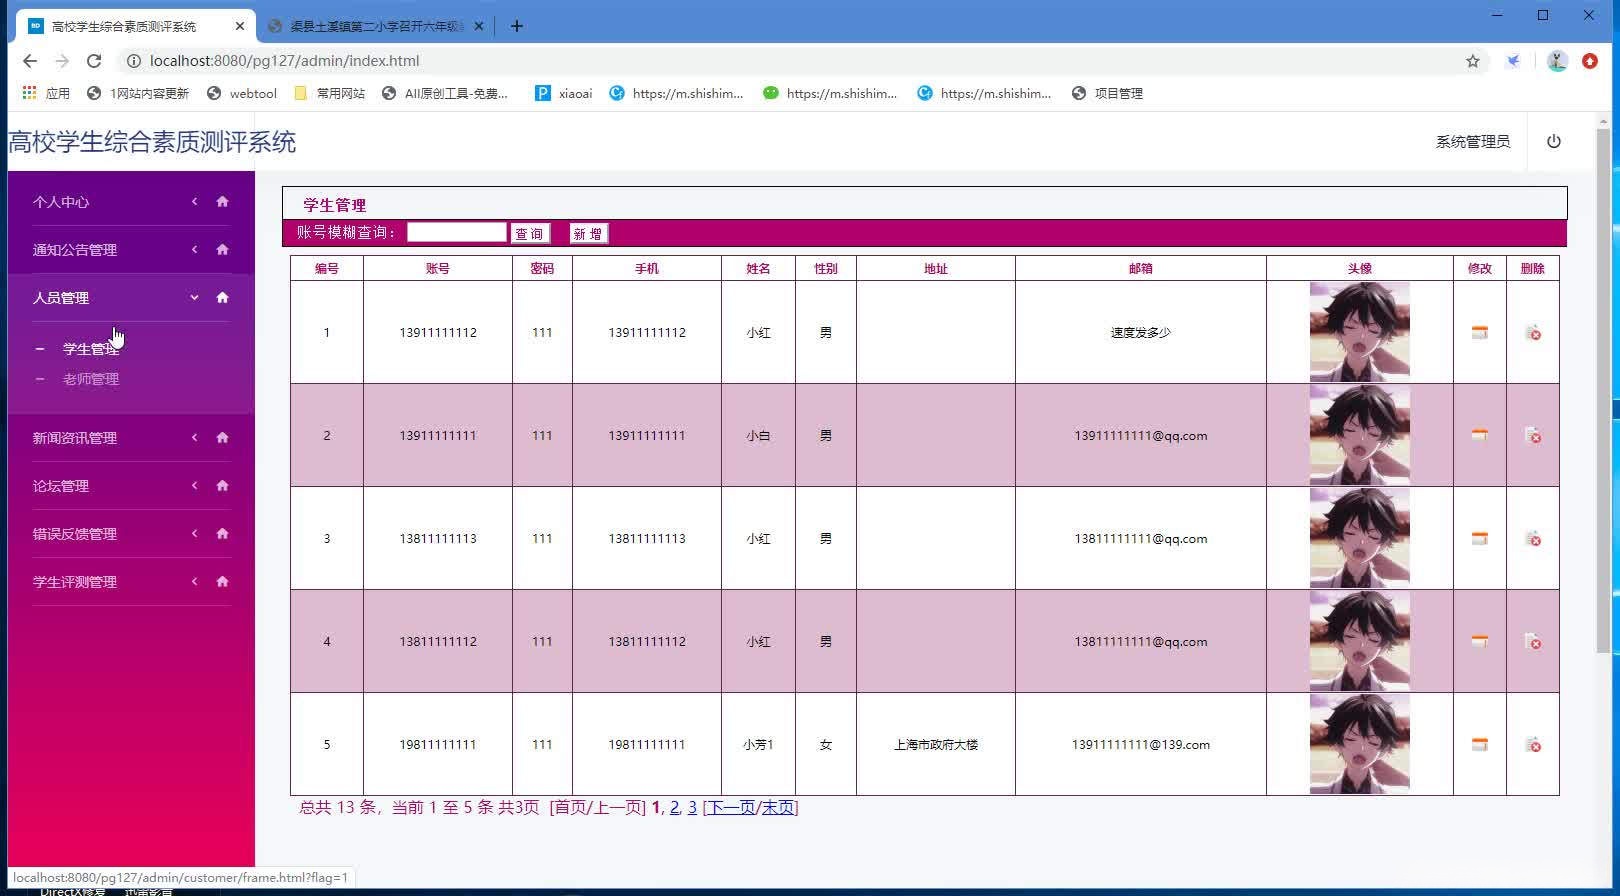Click the edit icon for row 4
Image resolution: width=1620 pixels, height=896 pixels.
(x=1479, y=642)
